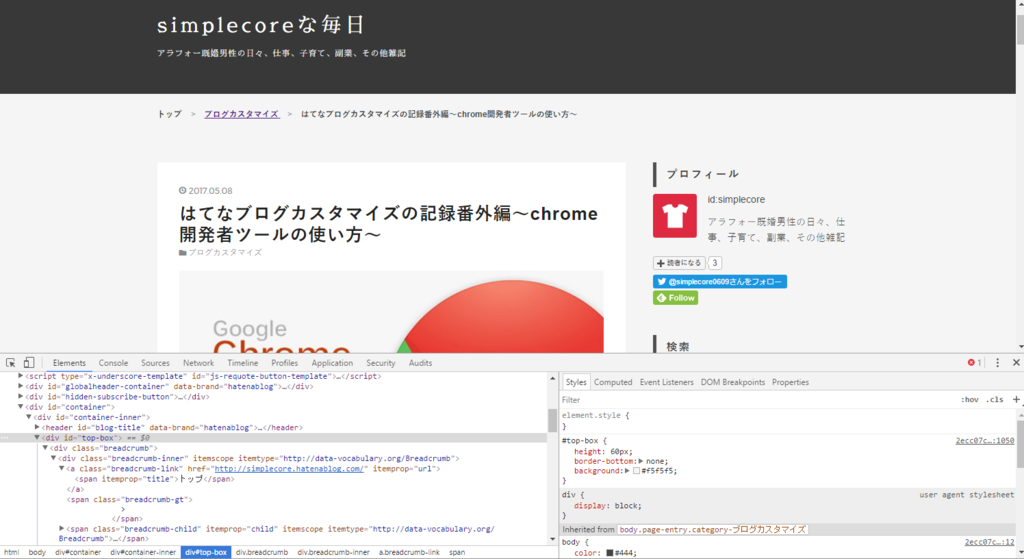Expand the background property triangle
The width and height of the screenshot is (1024, 559).
coord(627,471)
